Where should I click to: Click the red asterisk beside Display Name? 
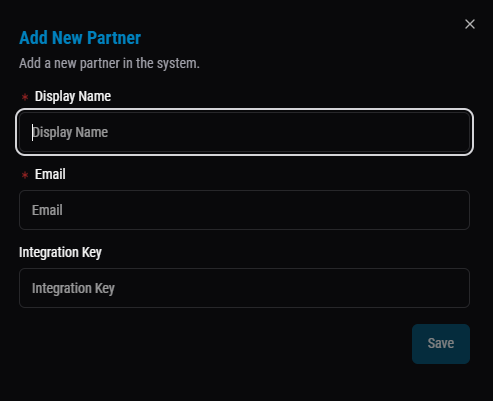point(25,97)
